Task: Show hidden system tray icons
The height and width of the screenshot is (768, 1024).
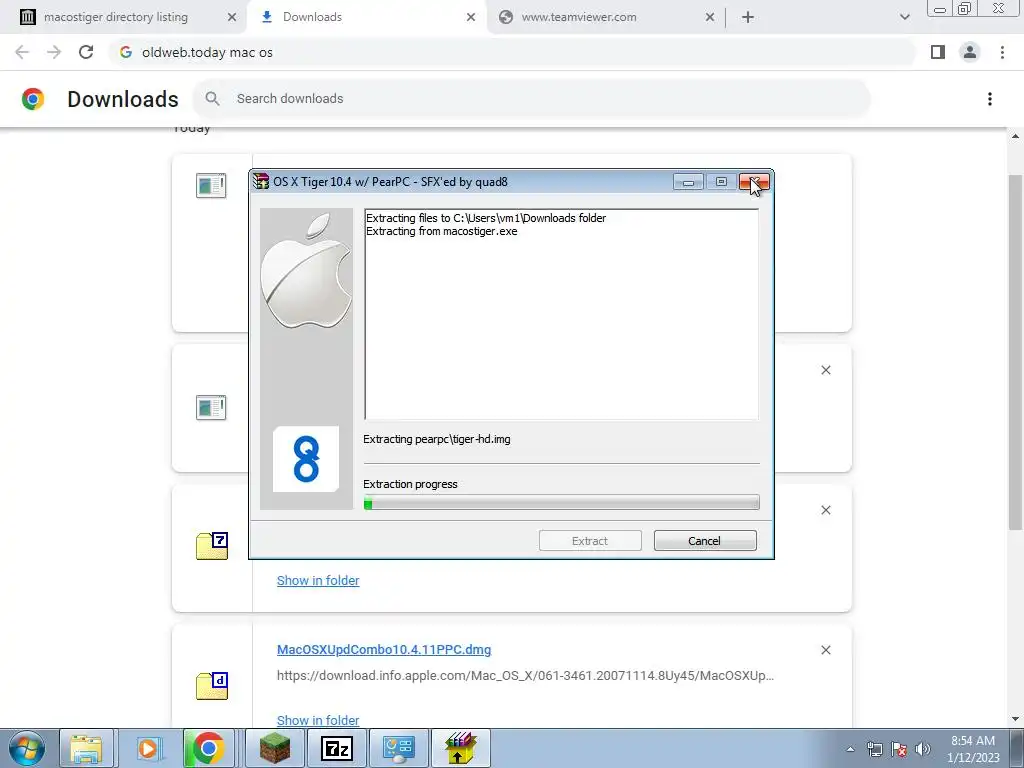Action: point(850,749)
